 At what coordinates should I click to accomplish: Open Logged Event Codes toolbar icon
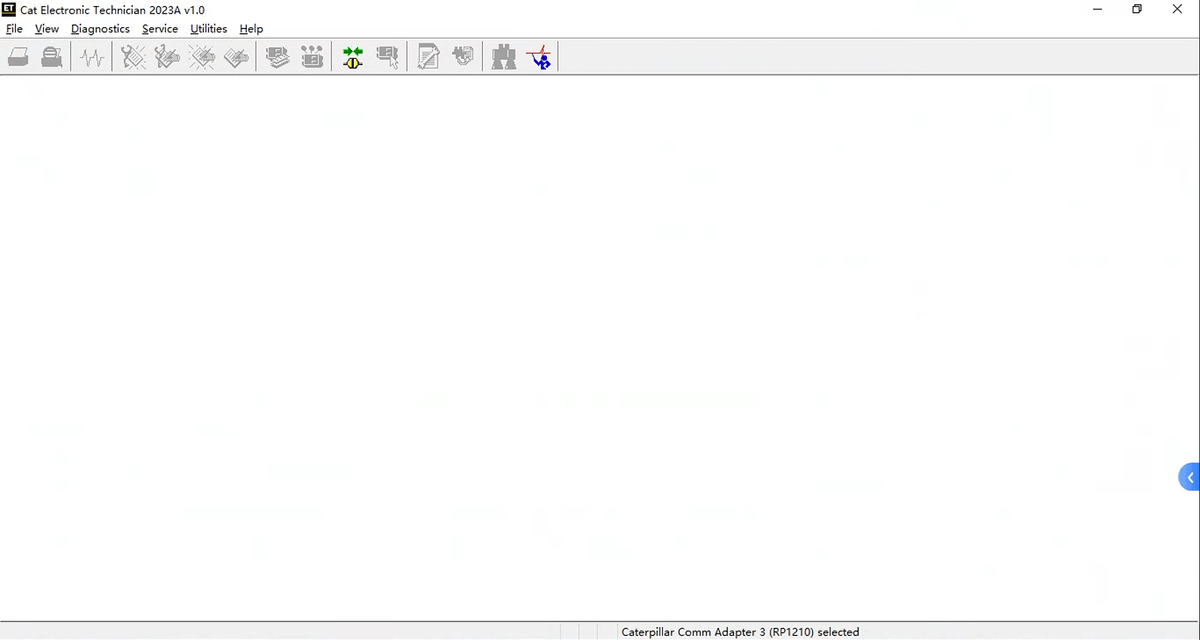click(236, 58)
